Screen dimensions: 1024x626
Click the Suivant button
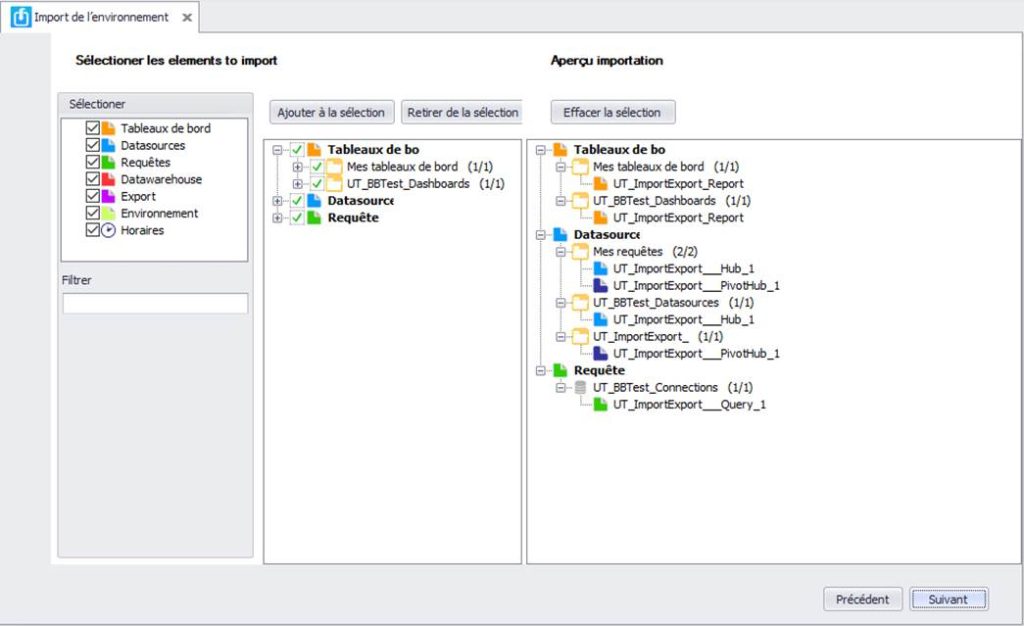(948, 599)
